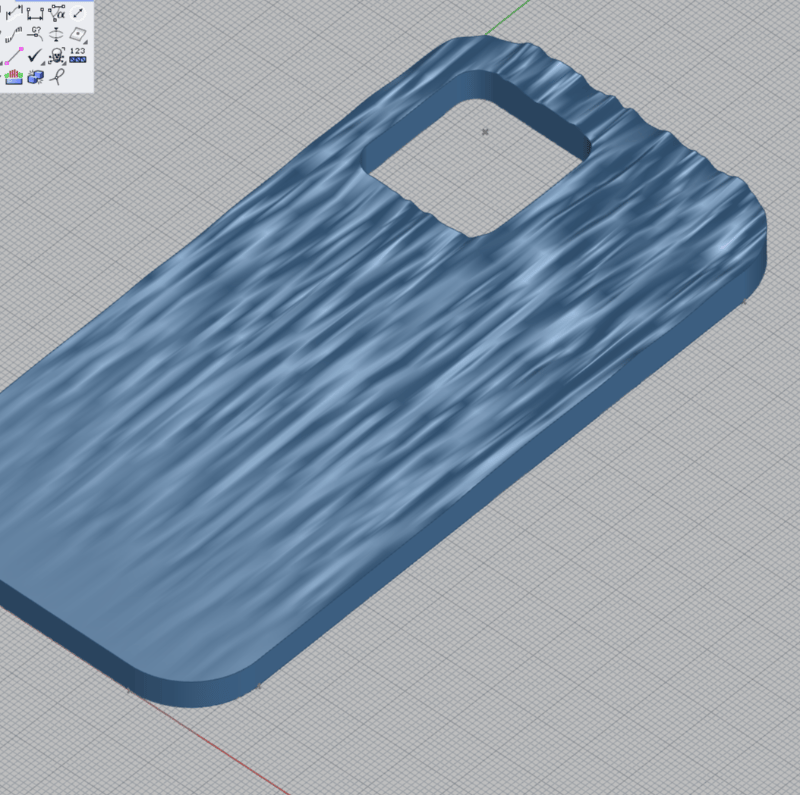Select the looped curve self-intersection icon

click(58, 78)
